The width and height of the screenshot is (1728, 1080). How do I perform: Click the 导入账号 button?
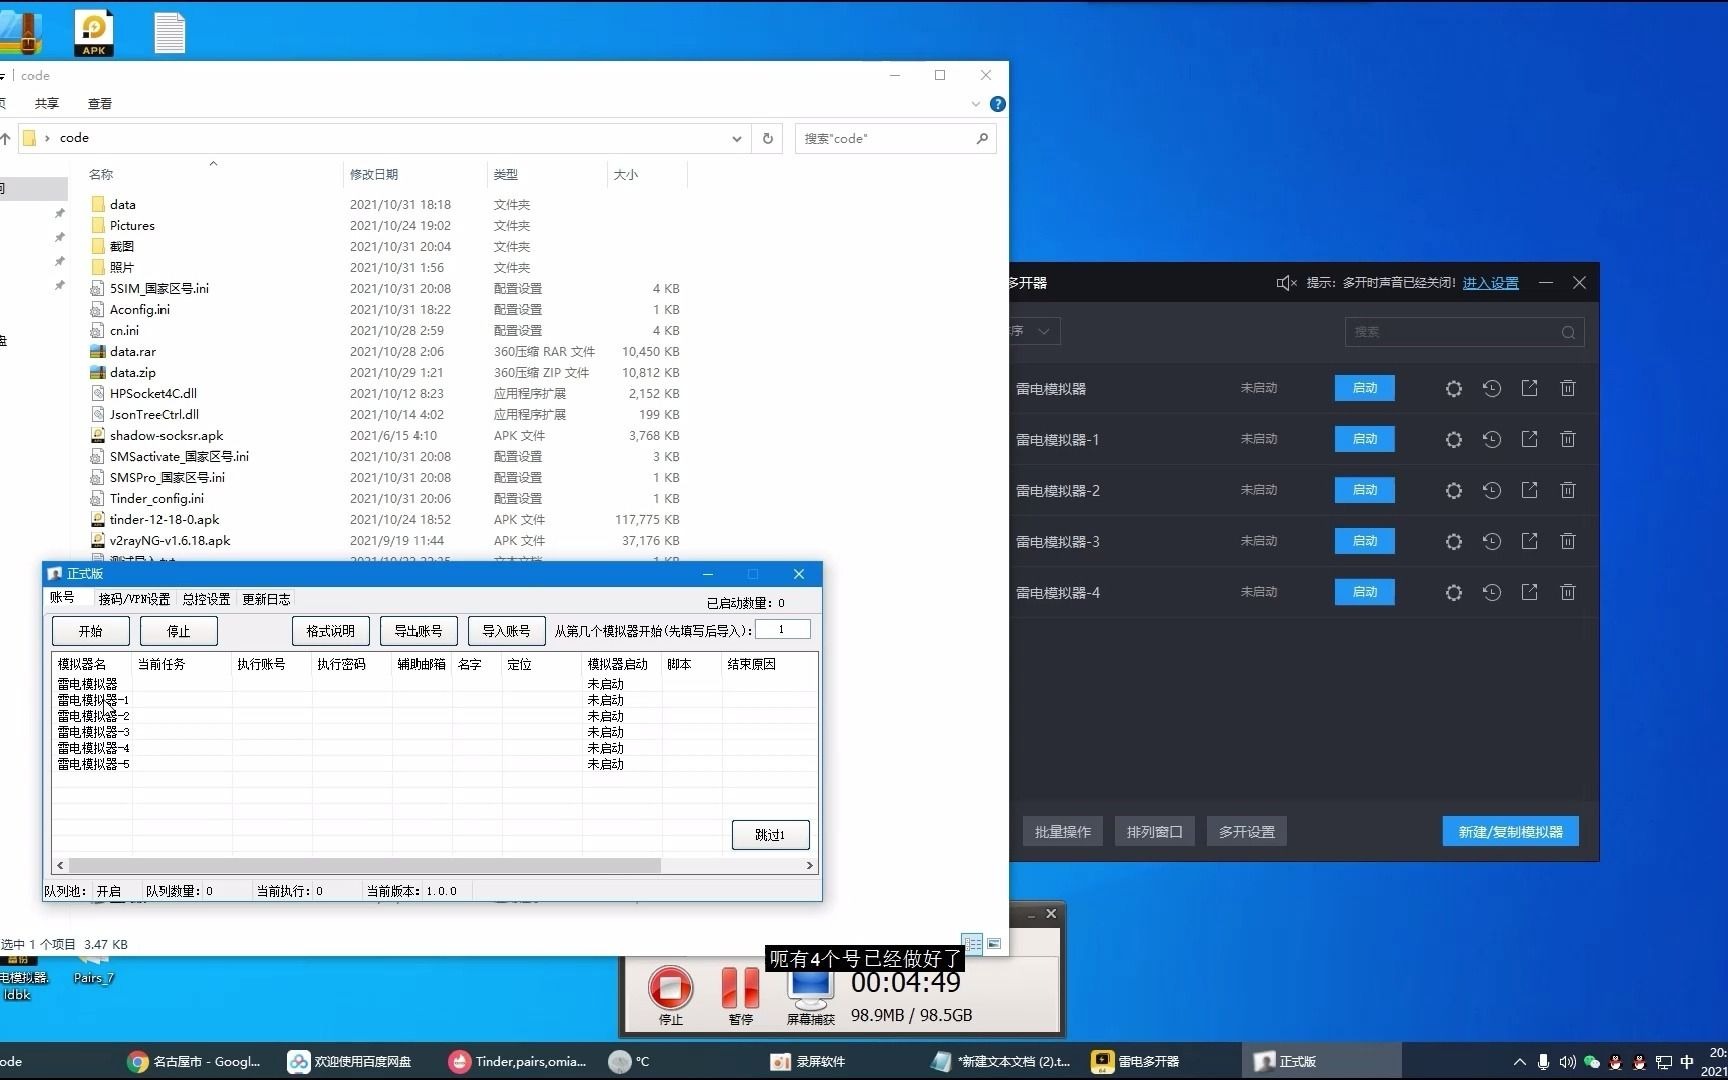(506, 631)
